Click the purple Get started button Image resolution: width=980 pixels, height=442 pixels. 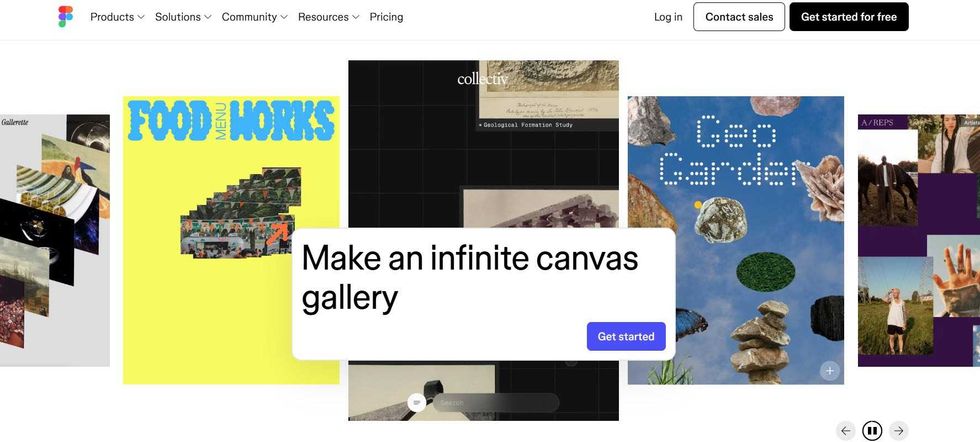[626, 336]
